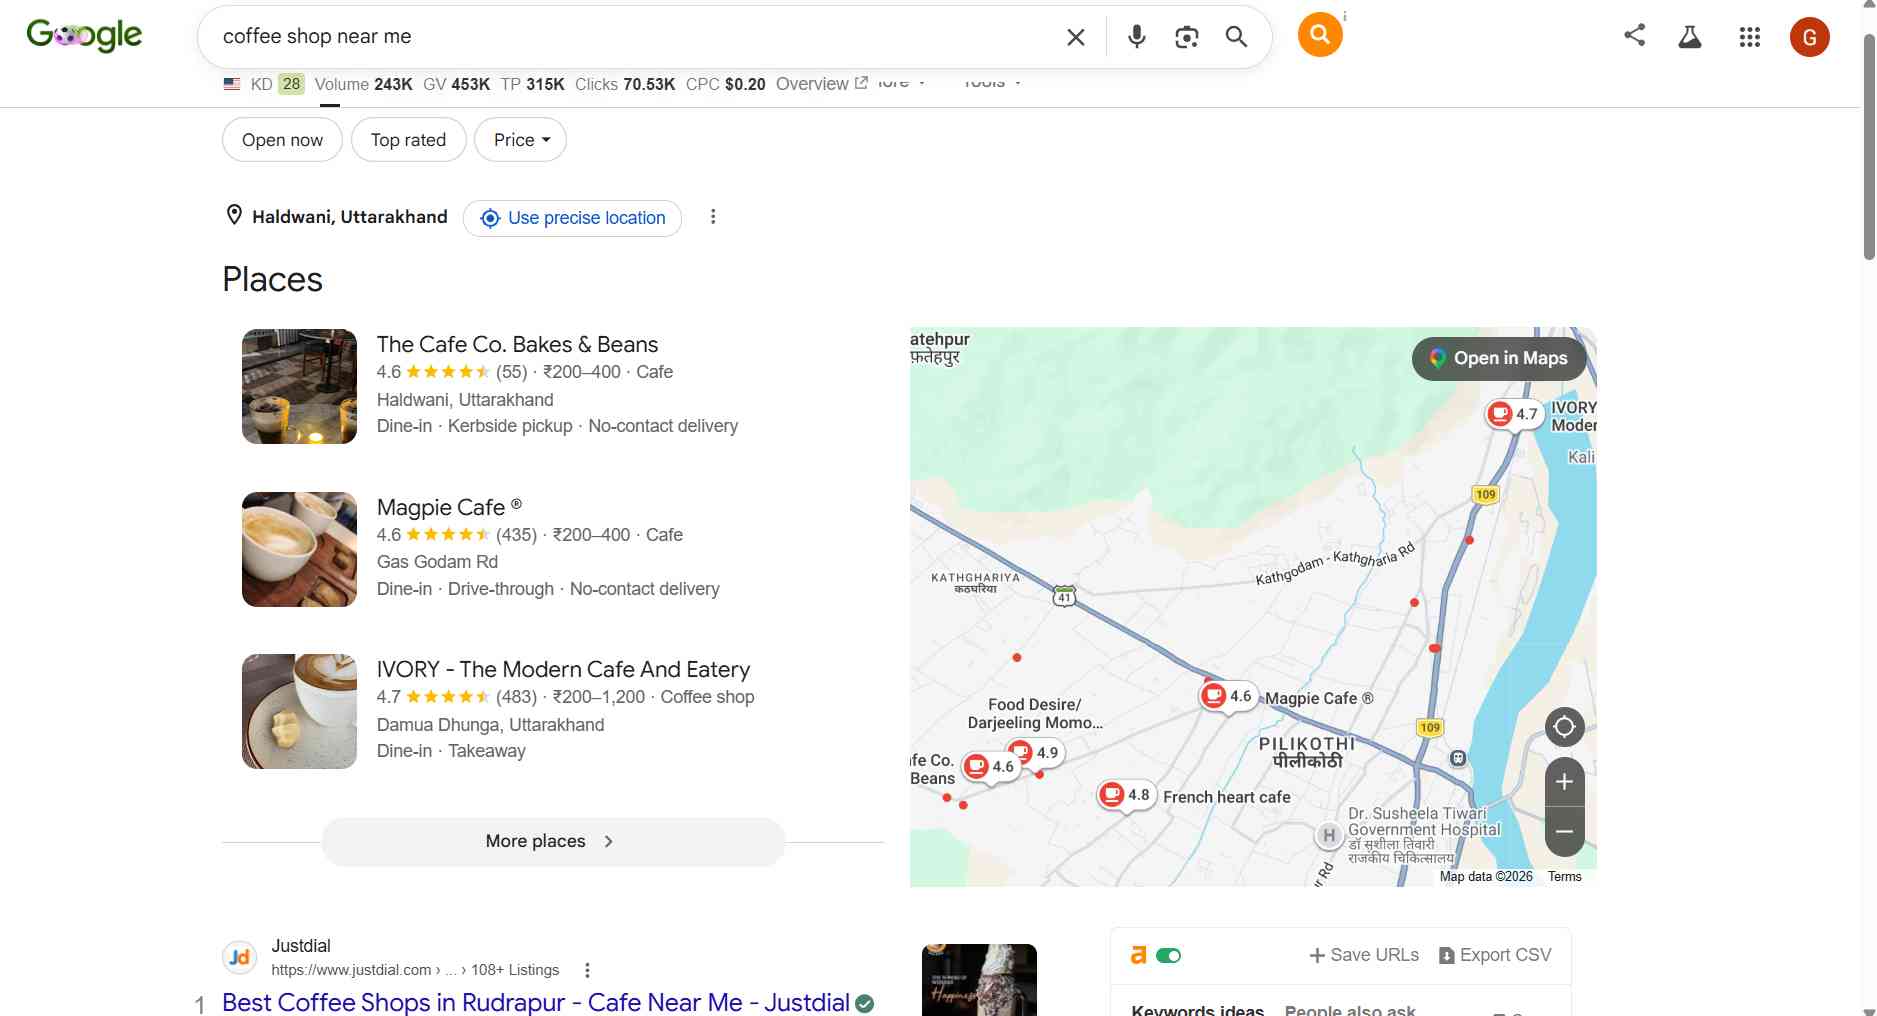Viewport: 1877px width, 1016px height.
Task: Open the Google account avatar G
Action: [1810, 37]
